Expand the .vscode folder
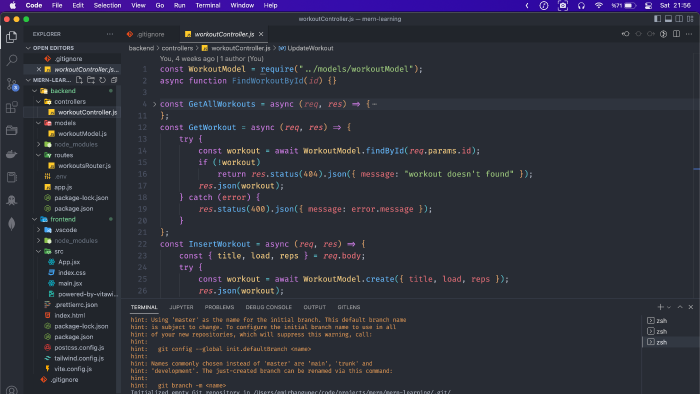 (38, 230)
